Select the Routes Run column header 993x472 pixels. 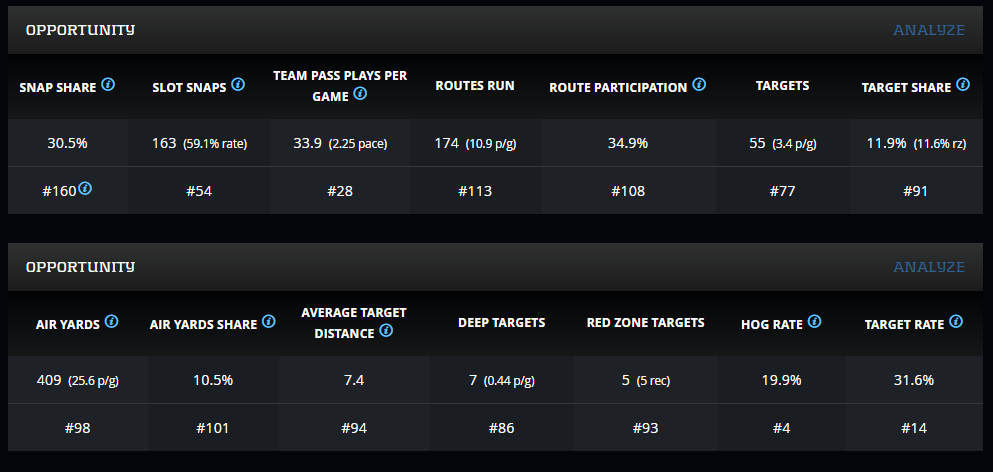click(475, 86)
